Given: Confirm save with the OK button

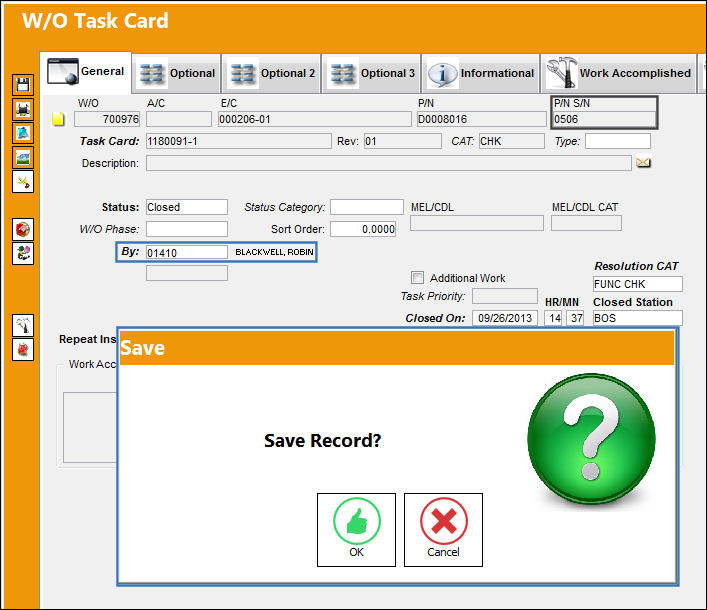Looking at the screenshot, I should 356,530.
